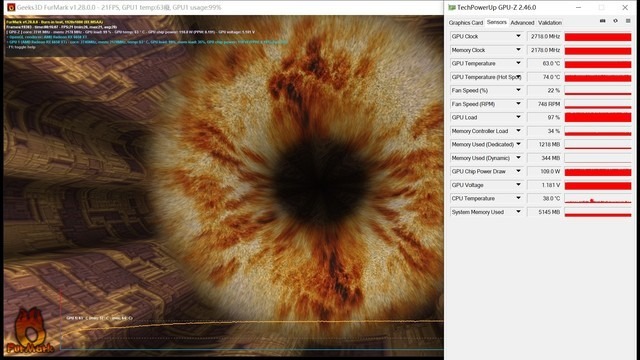Click the GPU Voltage red graph bar

coord(598,185)
